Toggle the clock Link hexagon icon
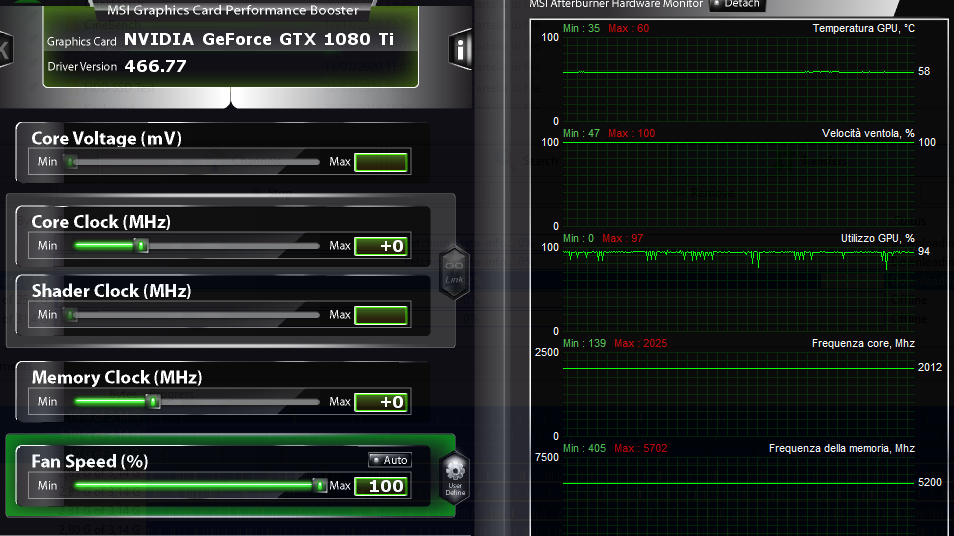This screenshot has height=536, width=954. pos(454,272)
